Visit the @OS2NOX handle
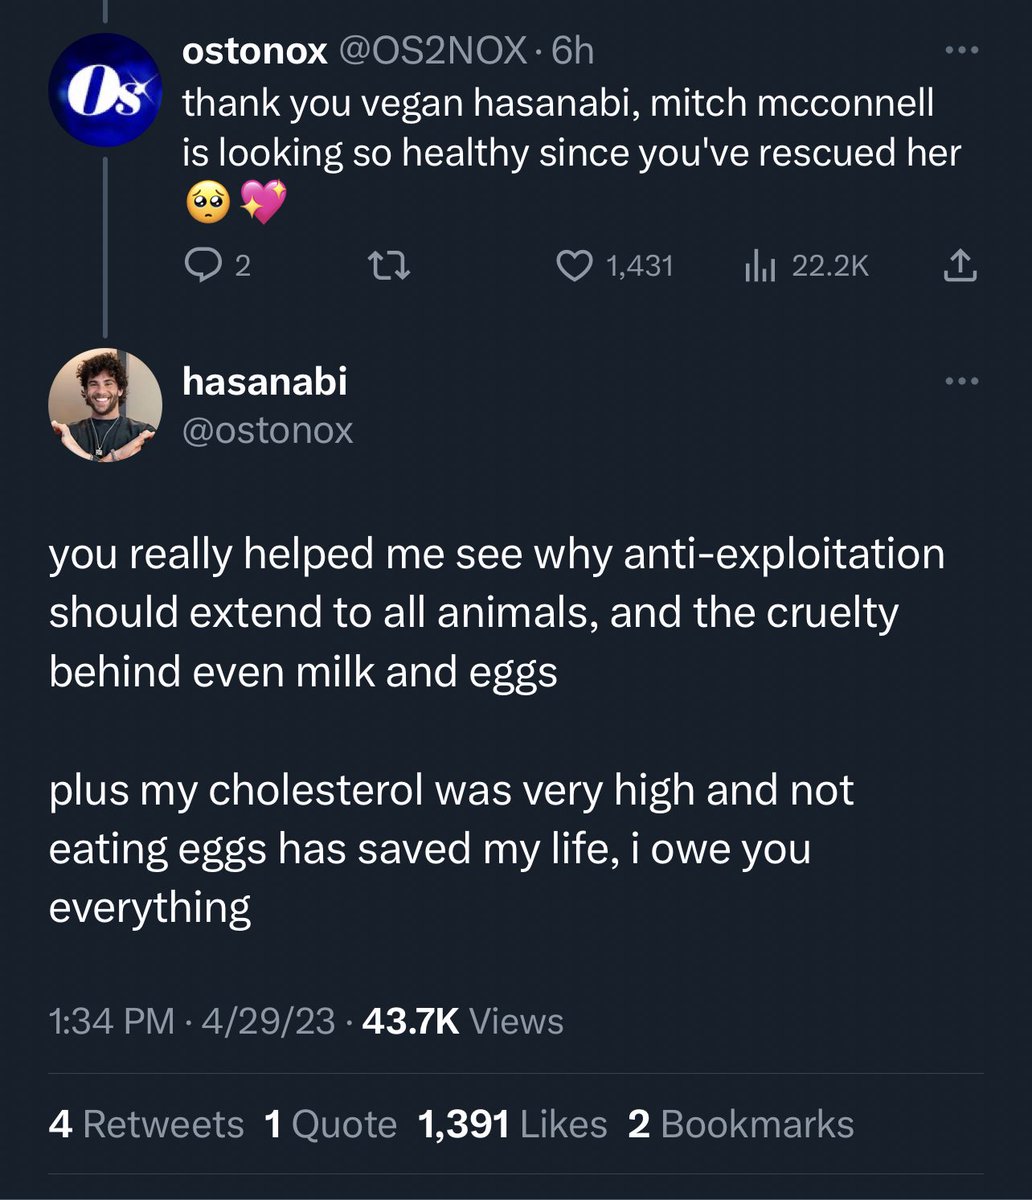Screen dimensions: 1032x1200 435,51
